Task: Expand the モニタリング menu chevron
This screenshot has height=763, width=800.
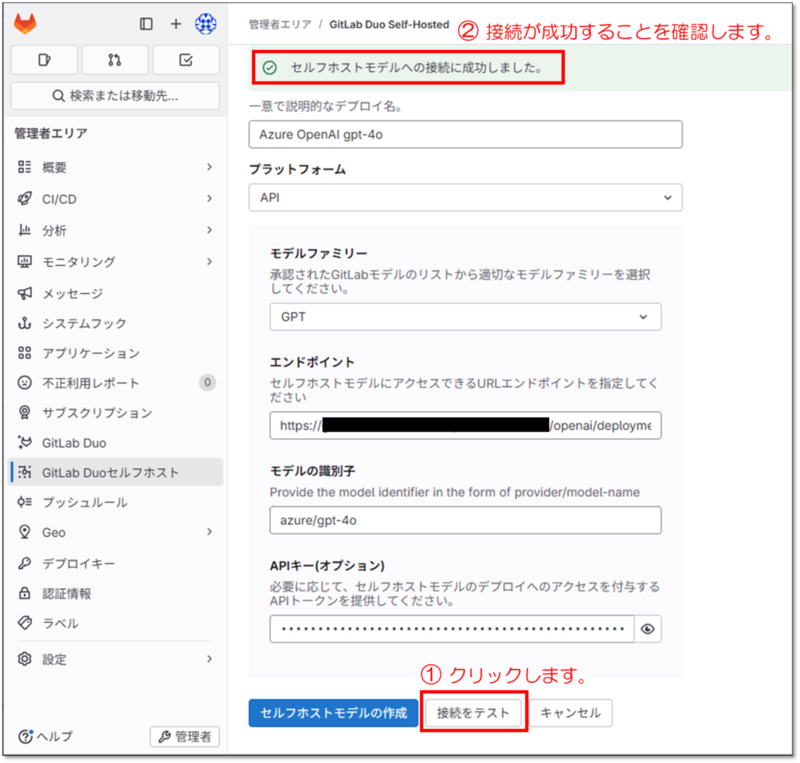Action: tap(209, 262)
